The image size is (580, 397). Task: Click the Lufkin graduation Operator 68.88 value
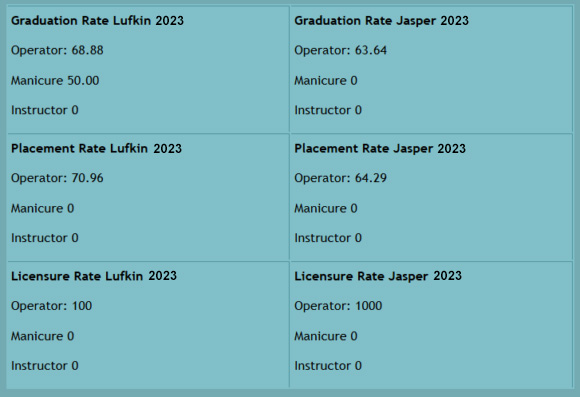point(57,50)
